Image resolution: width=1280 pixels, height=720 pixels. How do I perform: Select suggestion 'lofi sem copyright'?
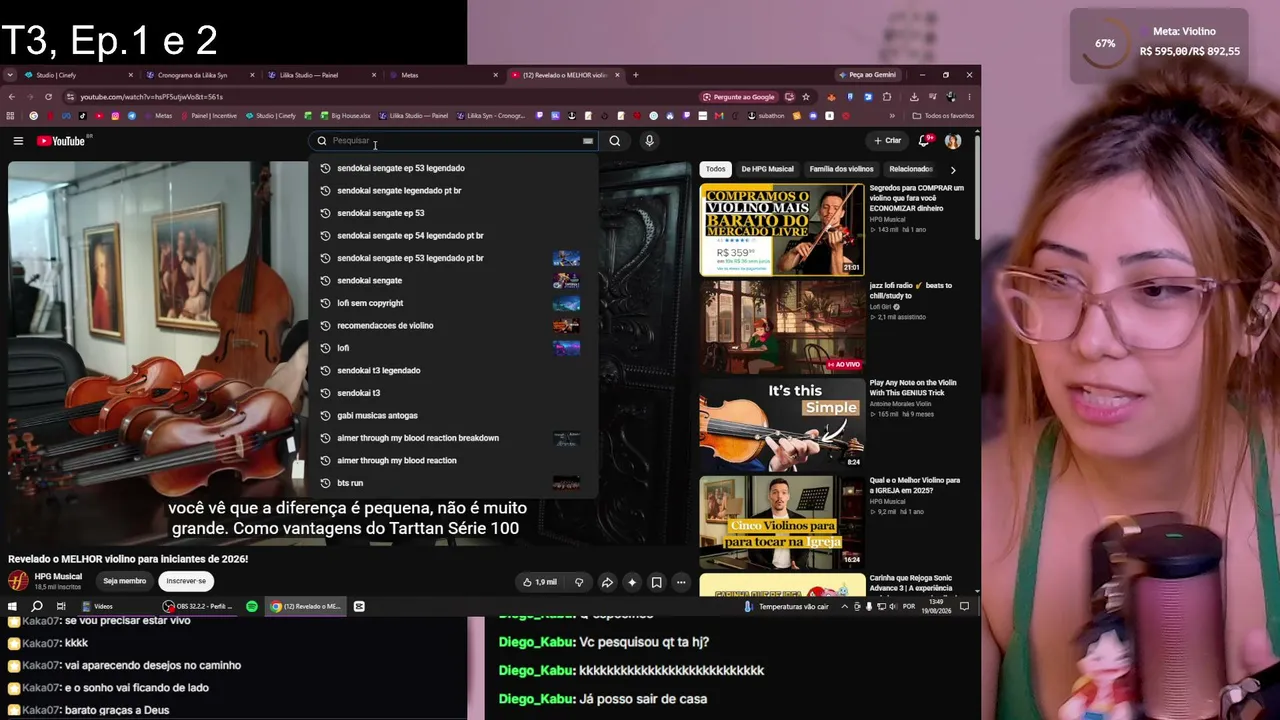pyautogui.click(x=453, y=303)
